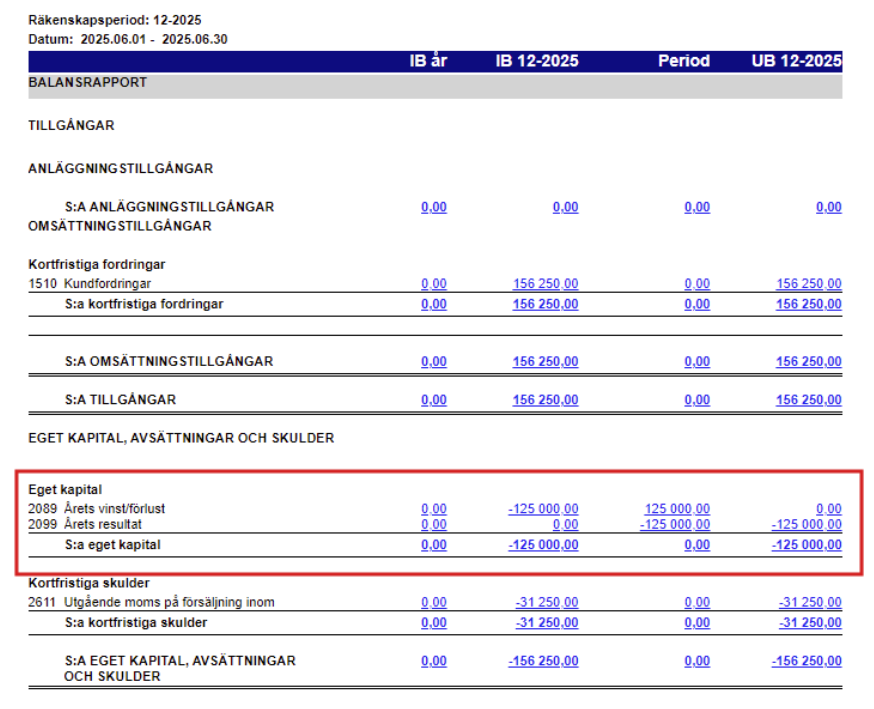Click Kundfordringar UB 12-2025 amount

(808, 284)
